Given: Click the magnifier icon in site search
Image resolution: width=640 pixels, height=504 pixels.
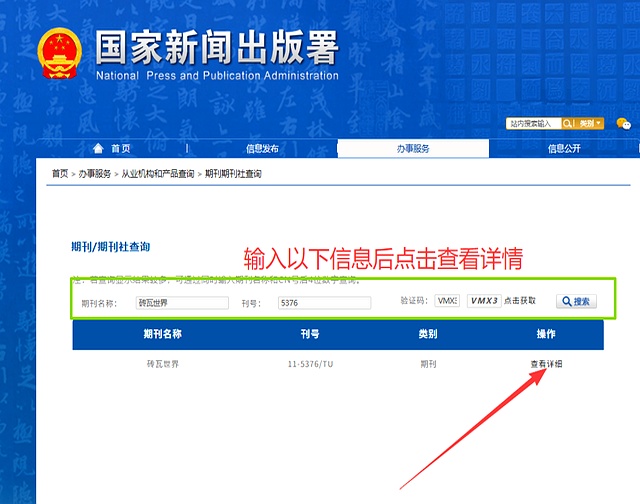Looking at the screenshot, I should [567, 123].
